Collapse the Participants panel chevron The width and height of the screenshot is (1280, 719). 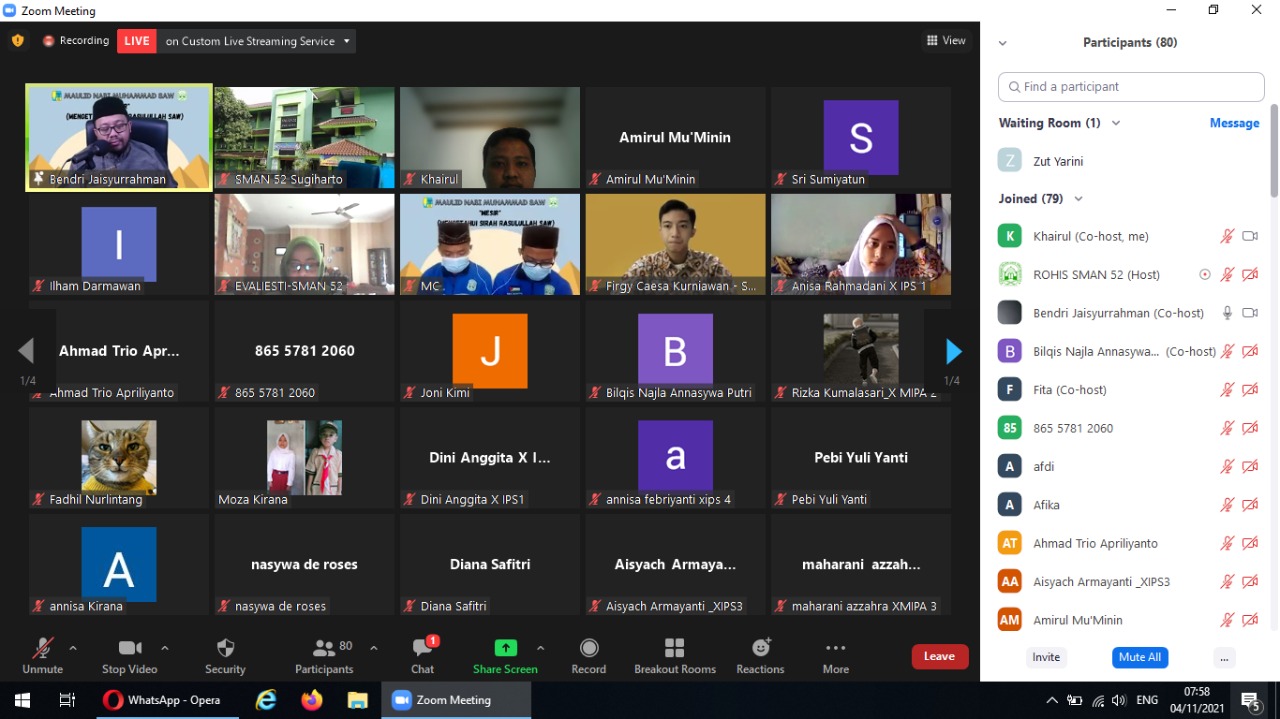pos(1003,43)
